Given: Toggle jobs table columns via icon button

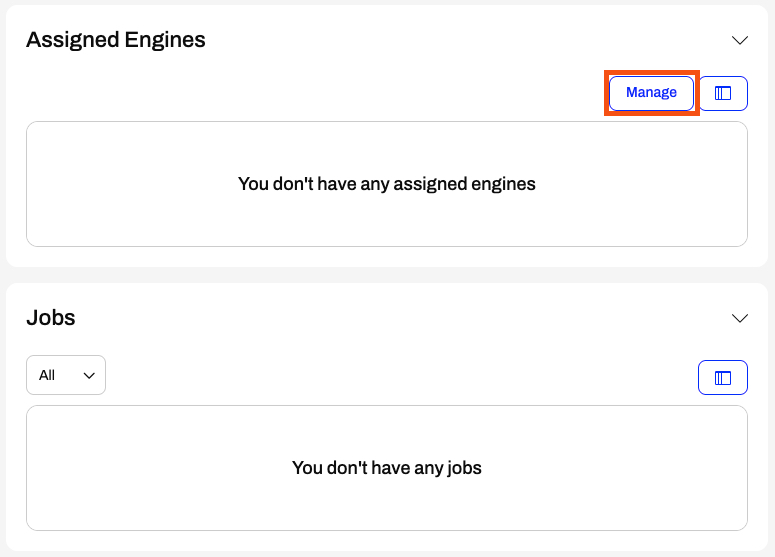Looking at the screenshot, I should 723,378.
